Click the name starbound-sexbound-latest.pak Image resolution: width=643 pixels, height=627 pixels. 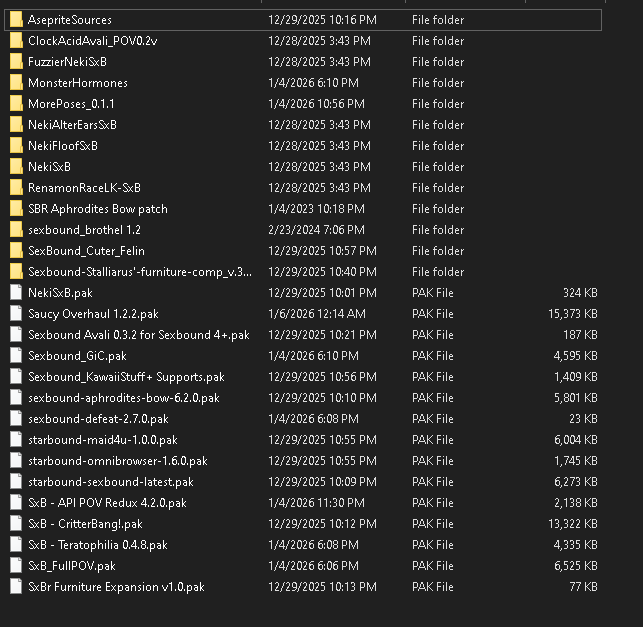[x=111, y=481]
